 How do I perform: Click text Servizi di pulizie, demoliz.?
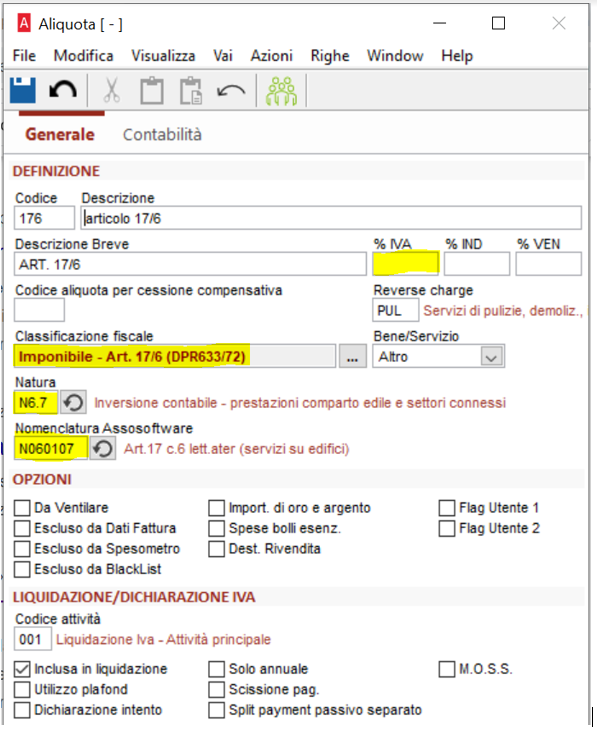tap(503, 311)
